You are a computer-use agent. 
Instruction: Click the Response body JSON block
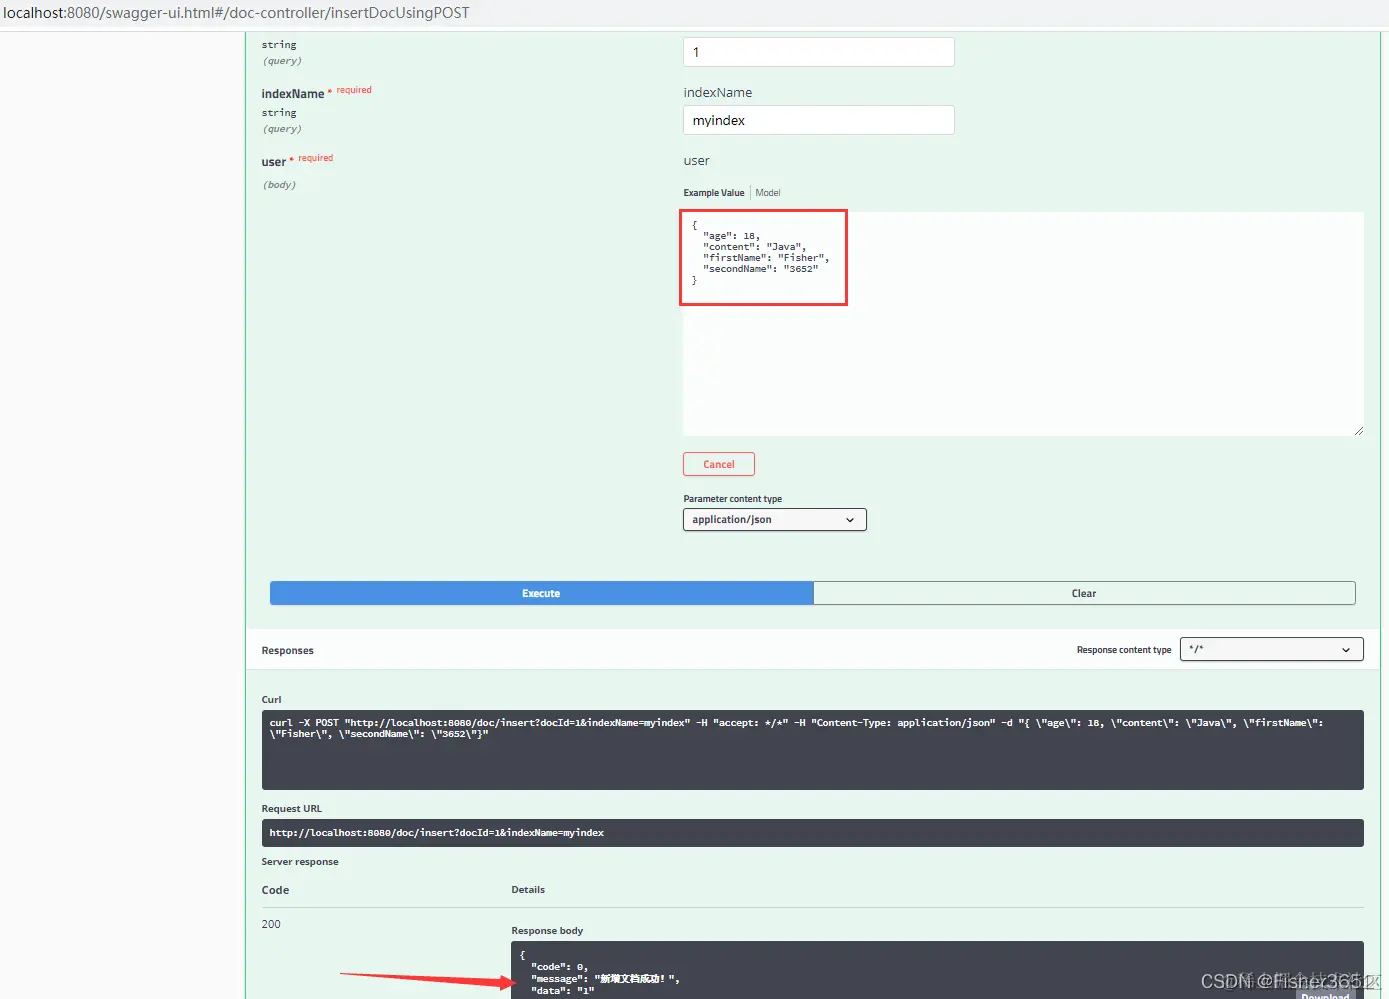click(937, 970)
